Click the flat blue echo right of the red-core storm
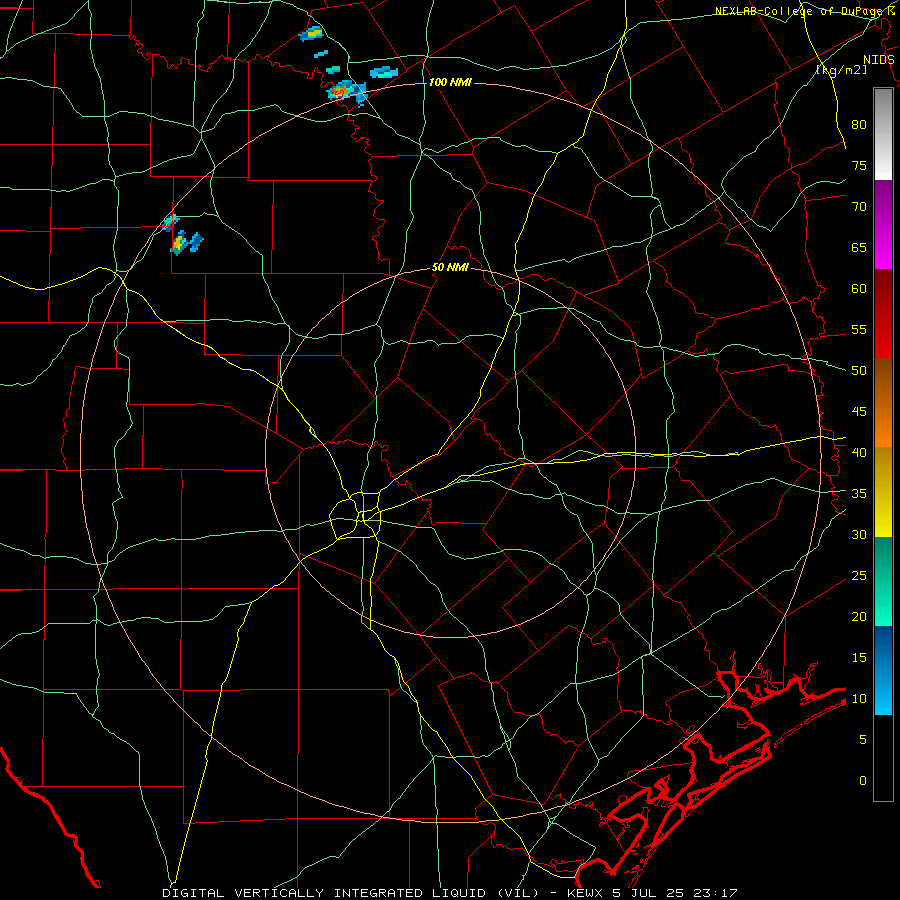The width and height of the screenshot is (900, 900). point(384,72)
